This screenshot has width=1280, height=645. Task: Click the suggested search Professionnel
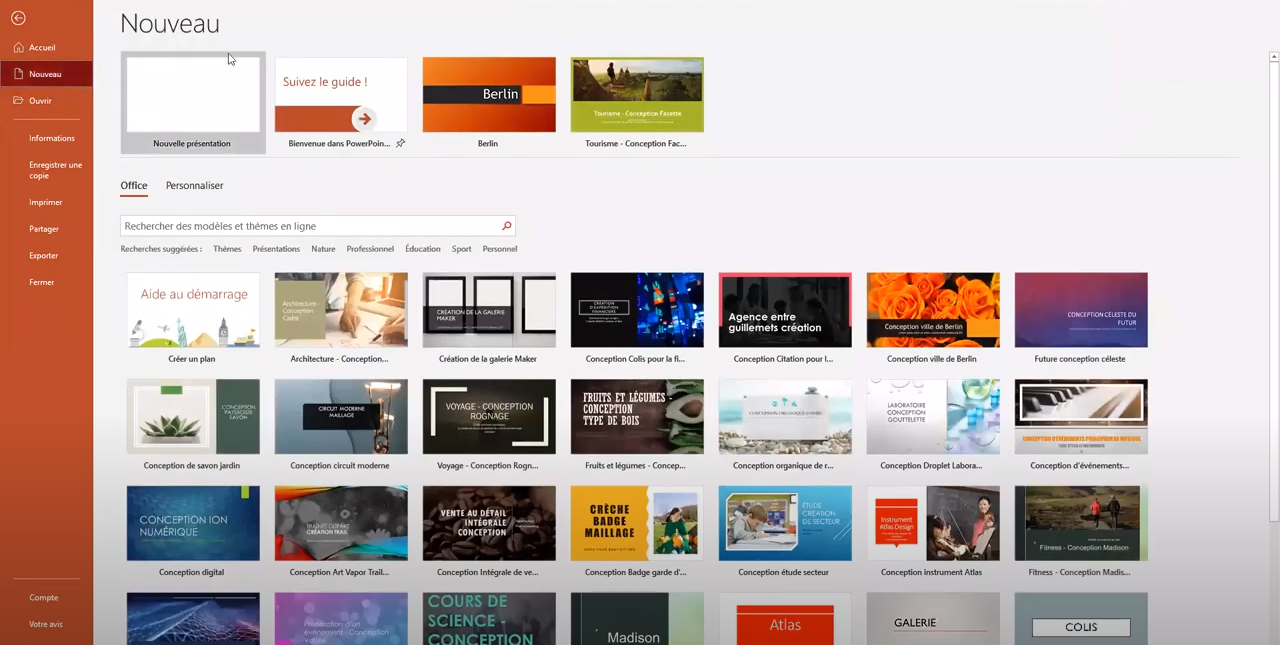[x=370, y=249]
